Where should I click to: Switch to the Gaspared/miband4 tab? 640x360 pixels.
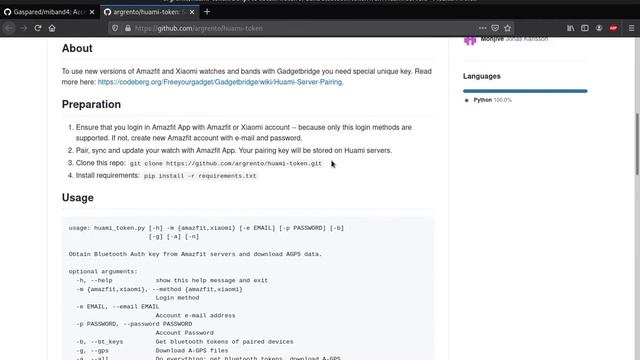49,12
